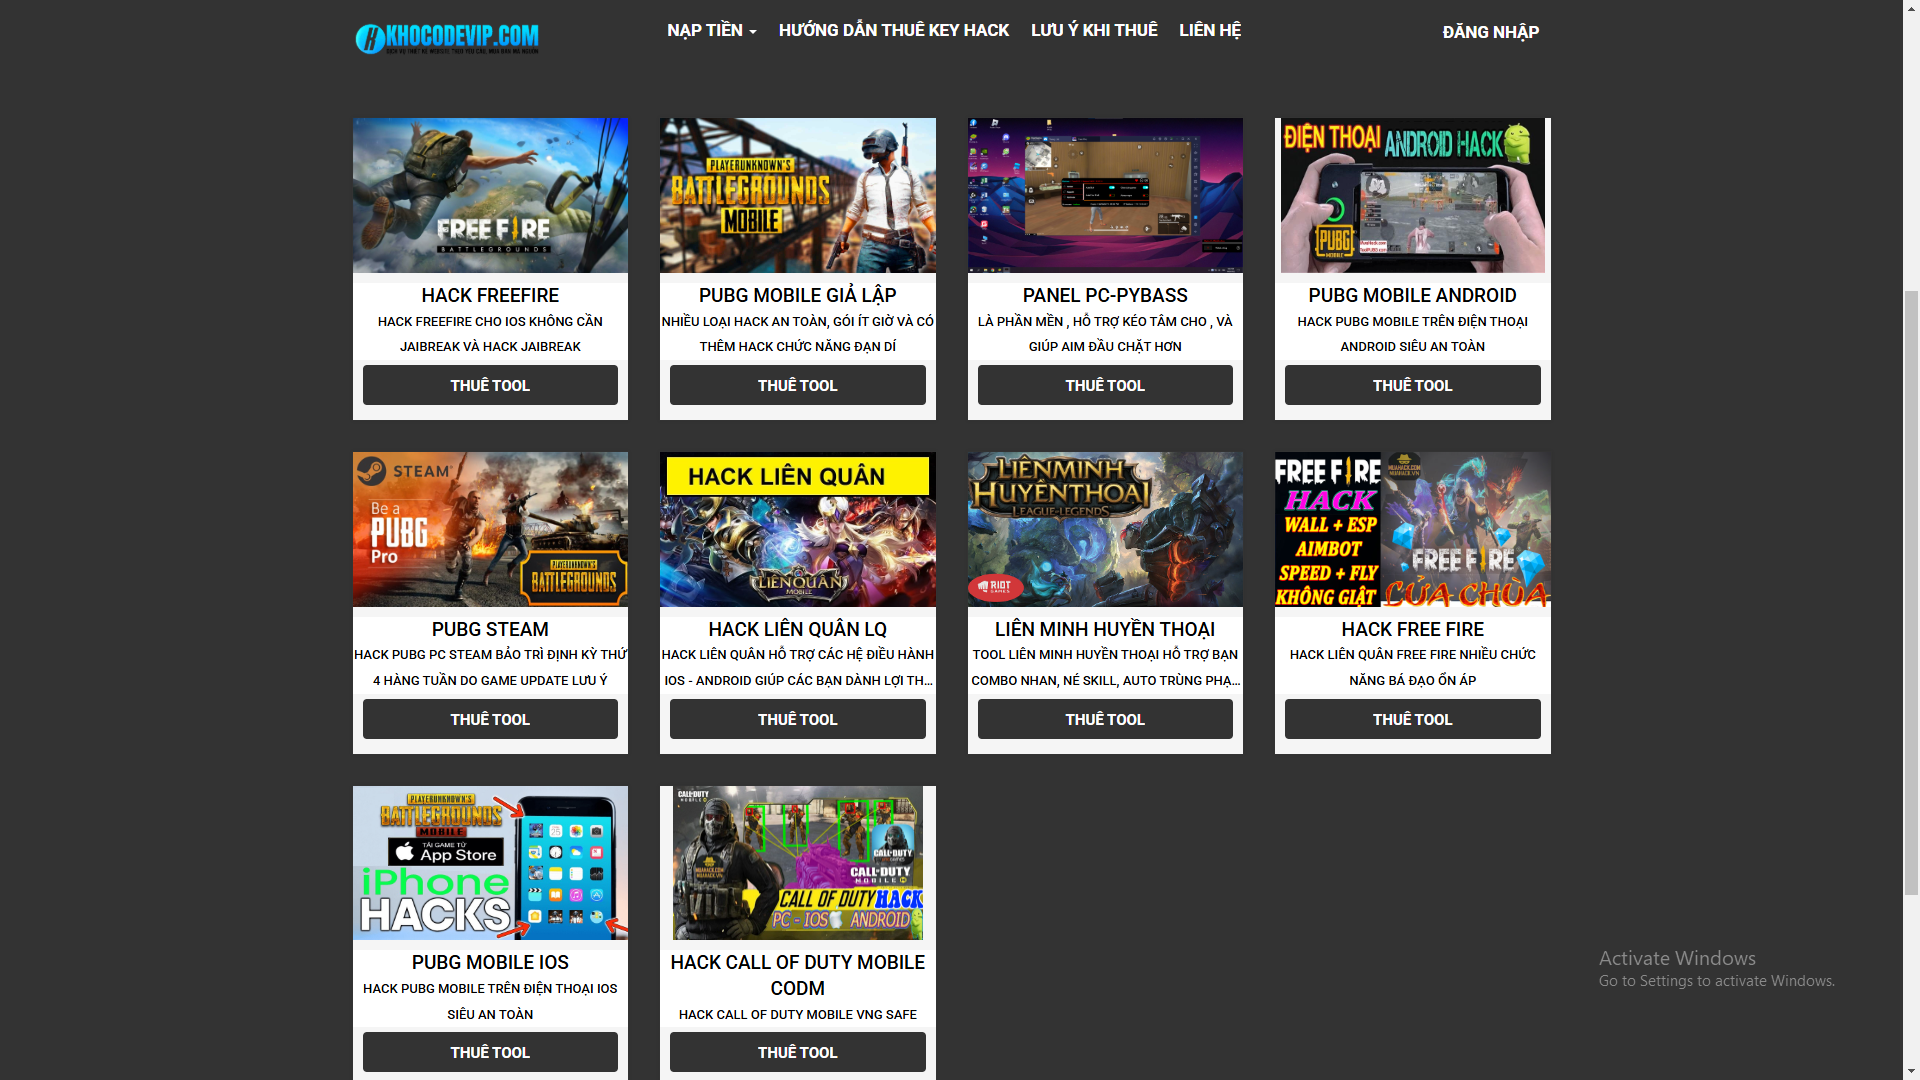
Task: Open the Nạp Tiền dropdown menu
Action: pyautogui.click(x=711, y=31)
